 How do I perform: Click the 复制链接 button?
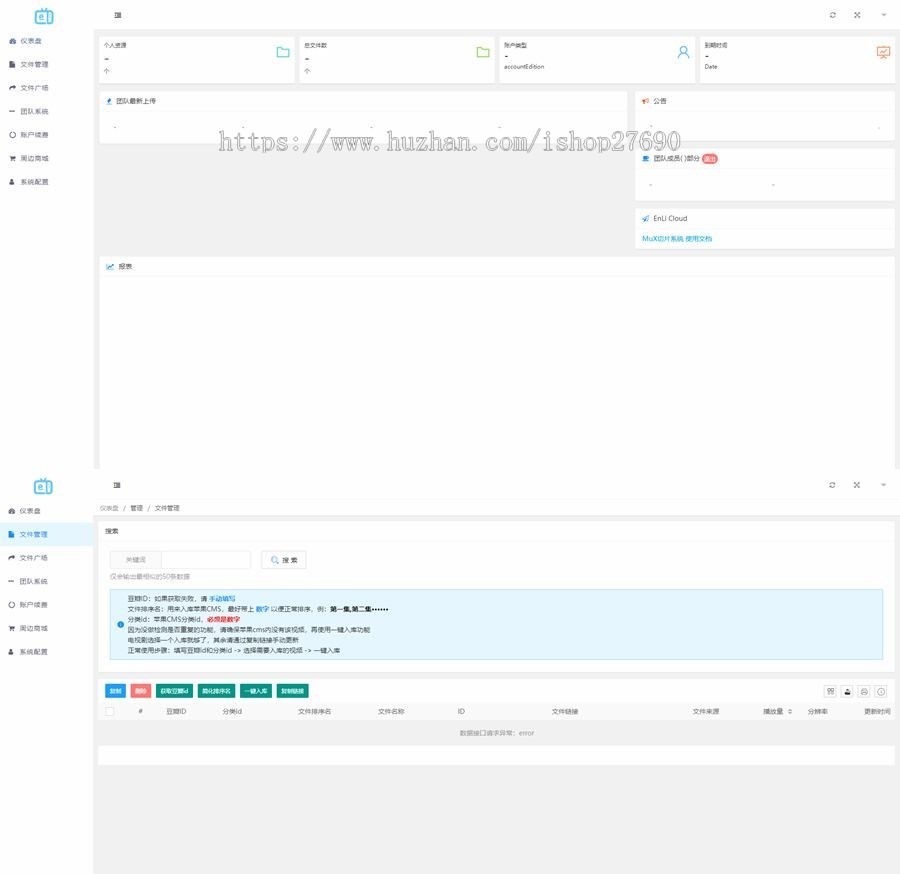click(293, 691)
